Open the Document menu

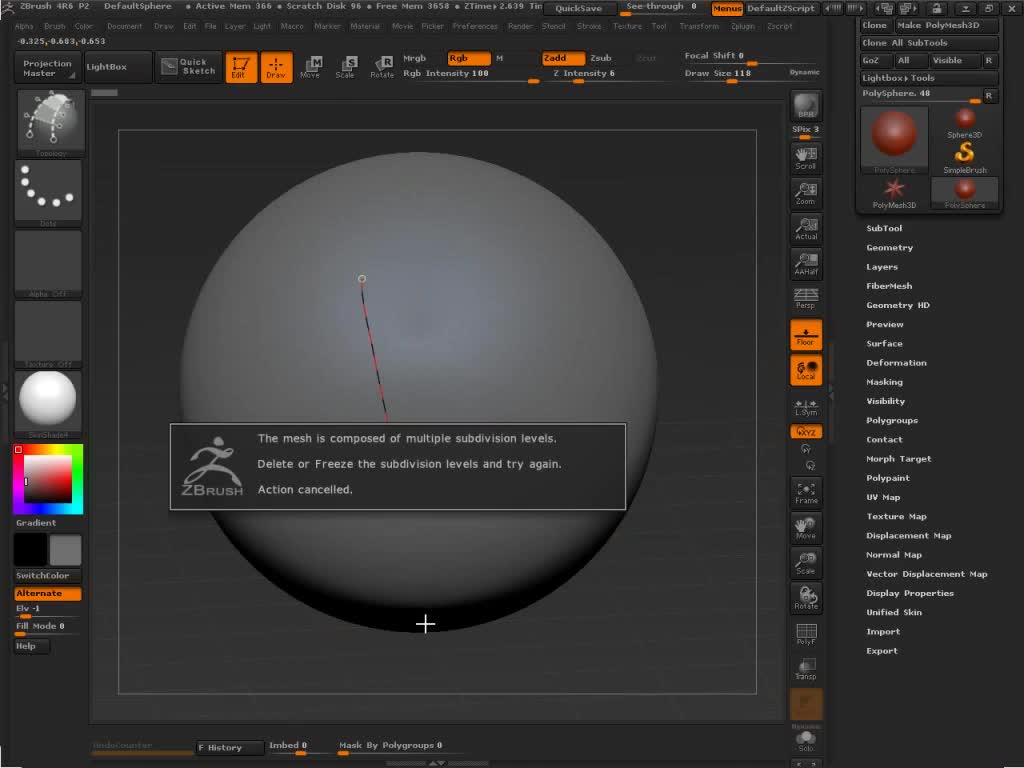124,26
